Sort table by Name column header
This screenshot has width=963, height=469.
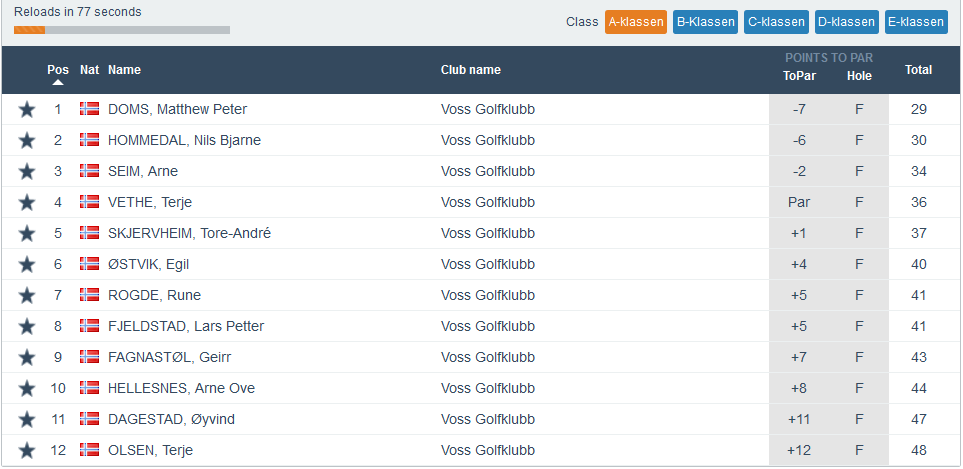(125, 70)
